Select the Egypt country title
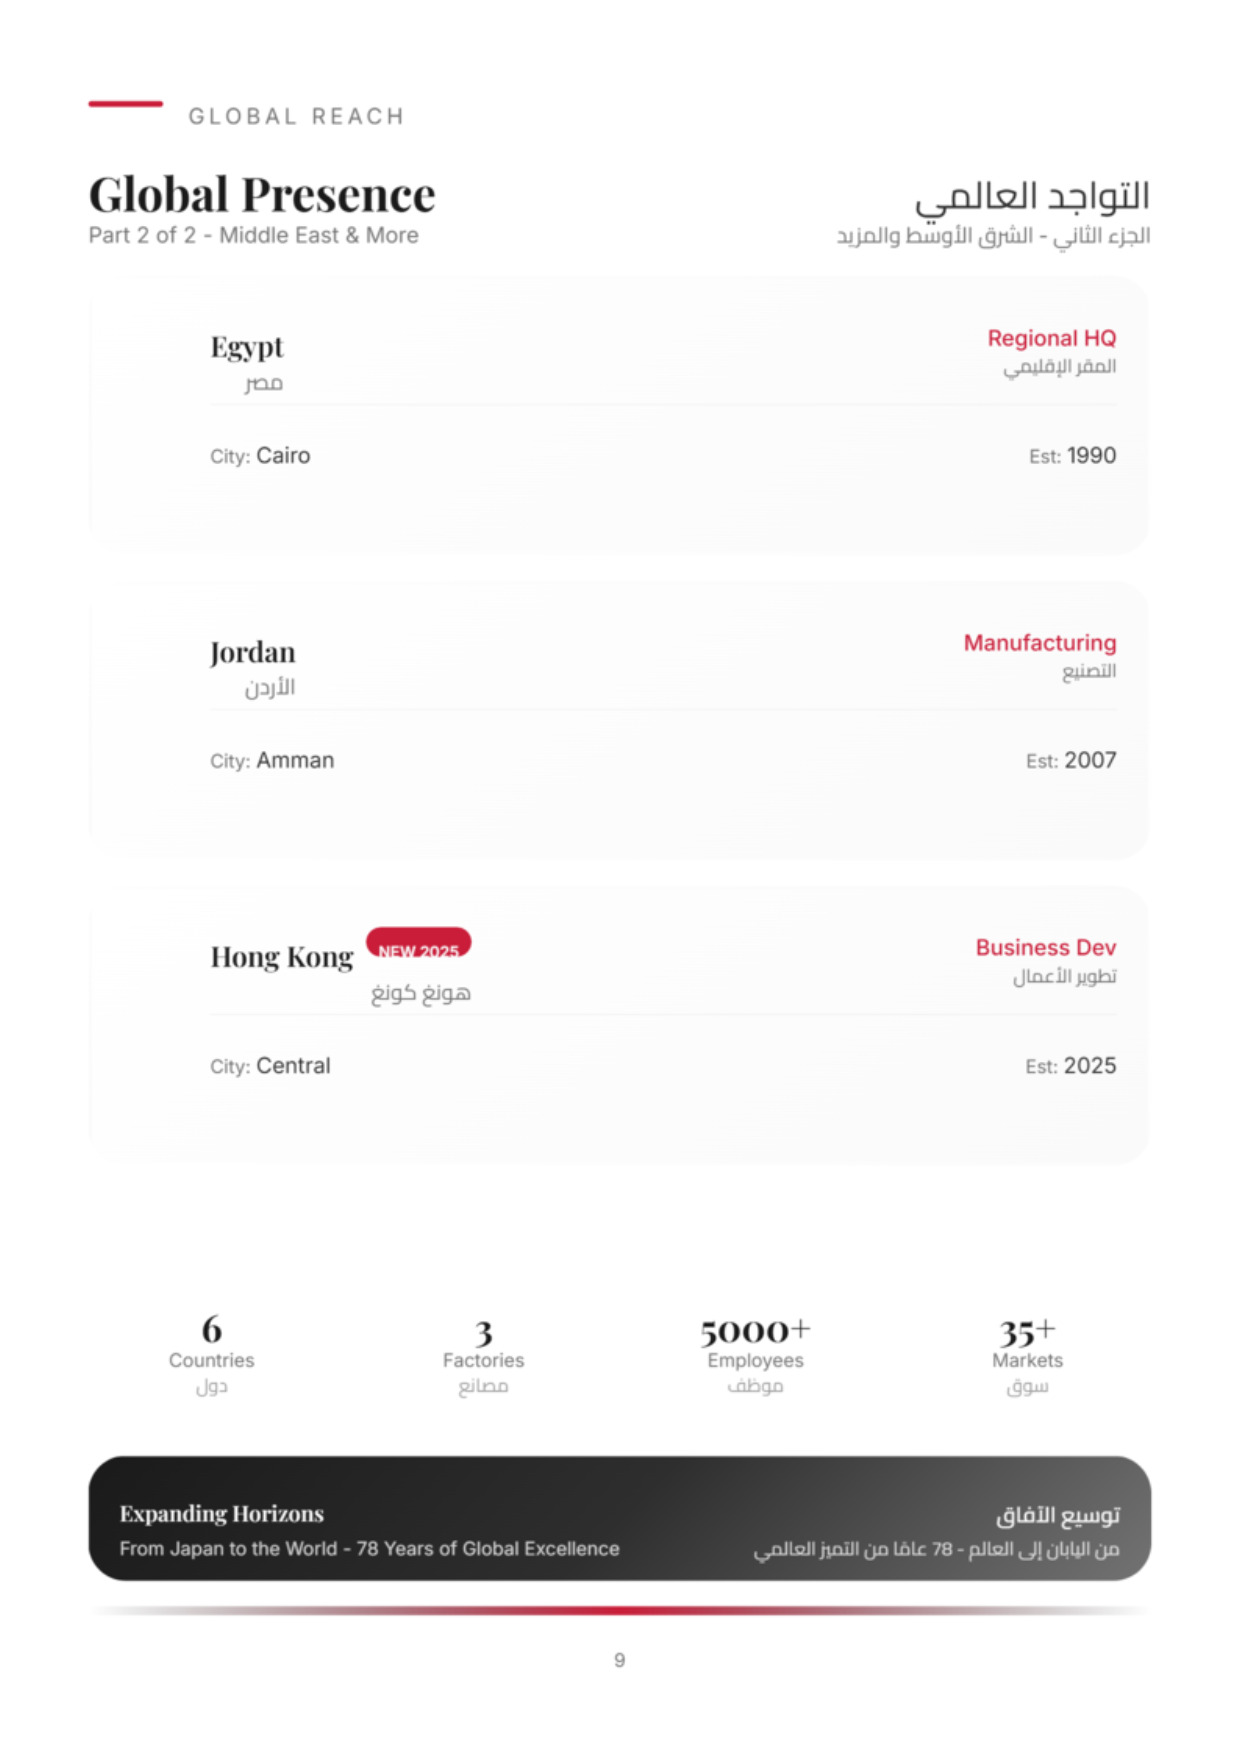 [x=247, y=348]
